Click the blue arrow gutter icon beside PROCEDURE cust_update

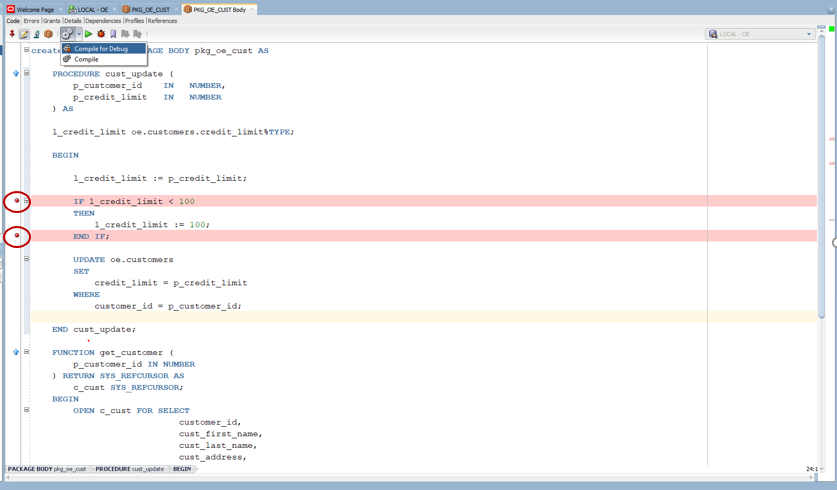tap(15, 73)
